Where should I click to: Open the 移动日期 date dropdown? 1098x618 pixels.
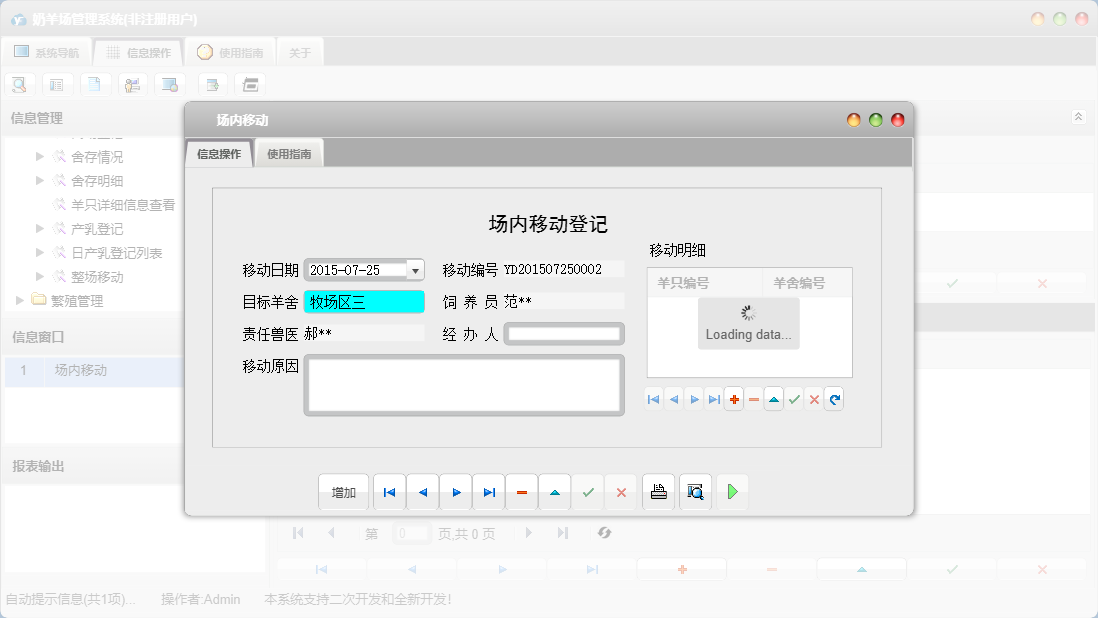pyautogui.click(x=414, y=269)
